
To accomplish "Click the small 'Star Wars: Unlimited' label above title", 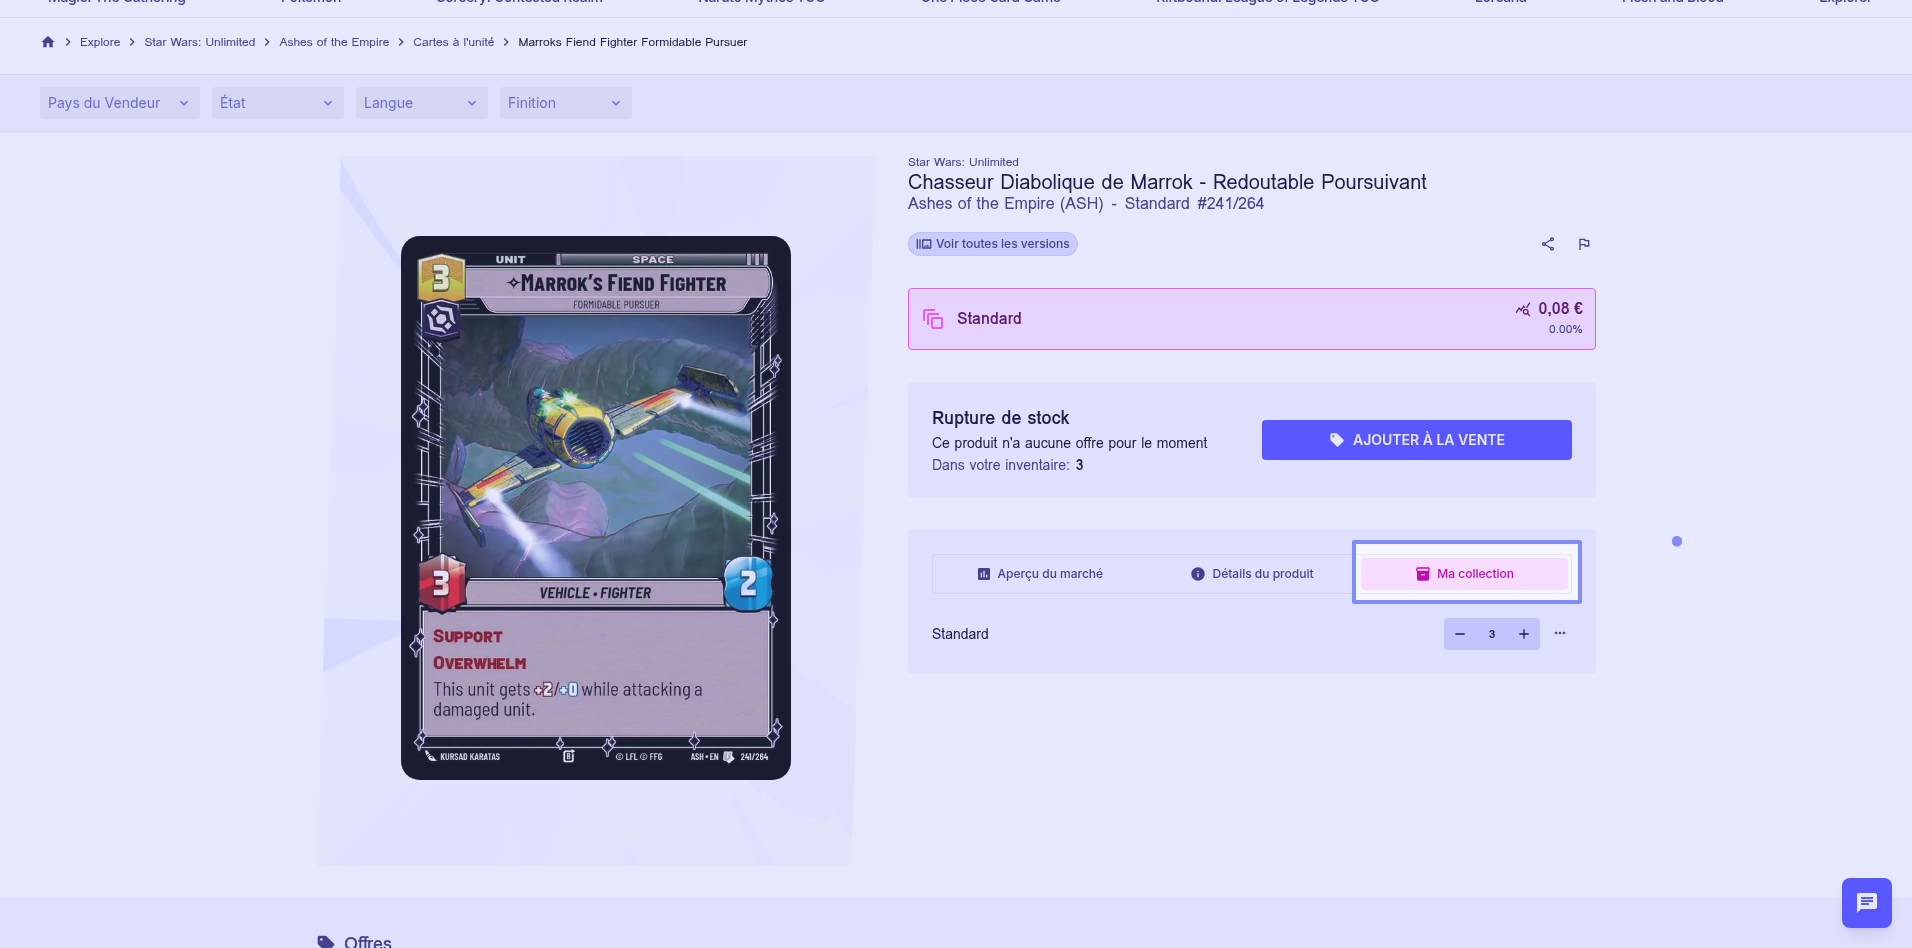I will tap(963, 162).
